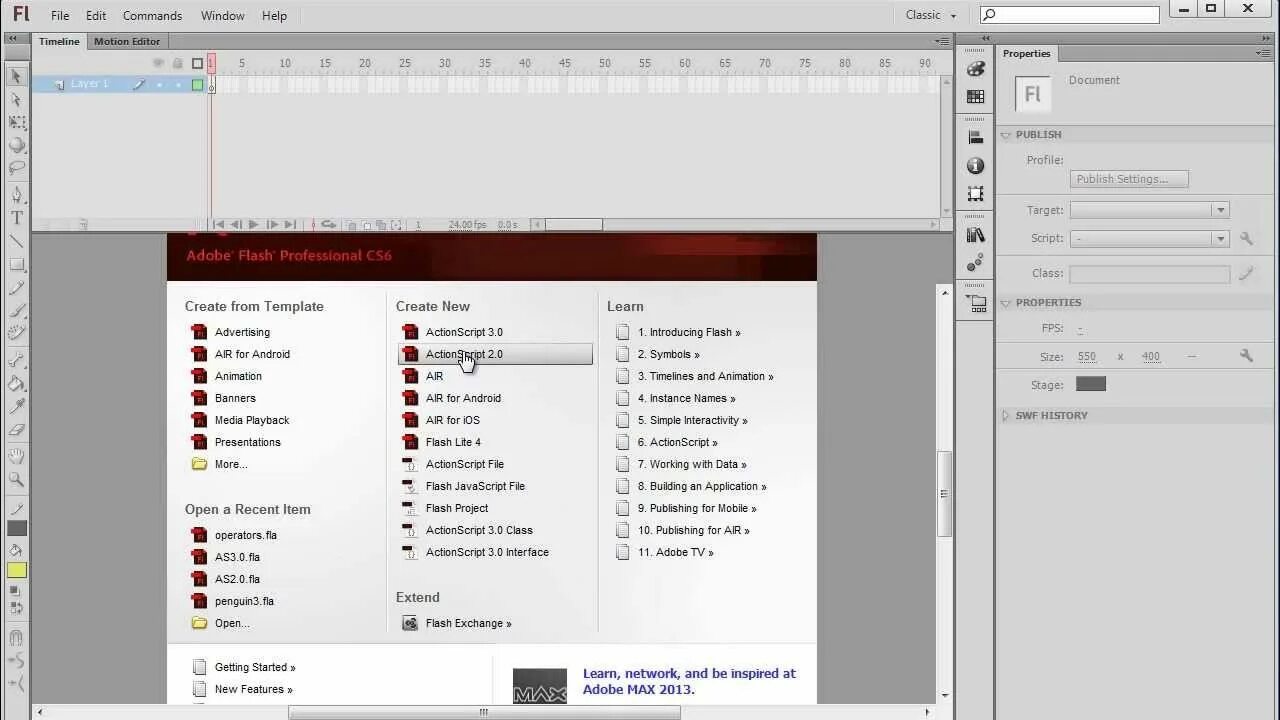Create new ActionScript 2.0 document
This screenshot has height=720, width=1280.
click(495, 354)
